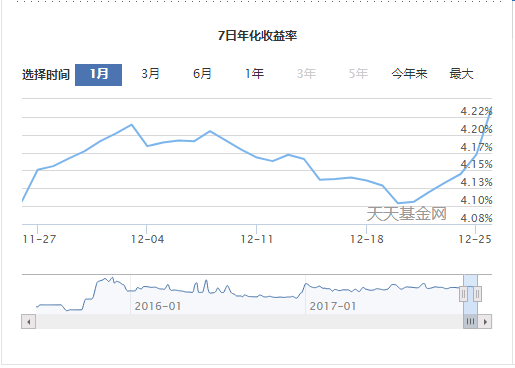Click the 选择时间 label
Viewport: 515px width, 368px height.
(x=46, y=75)
